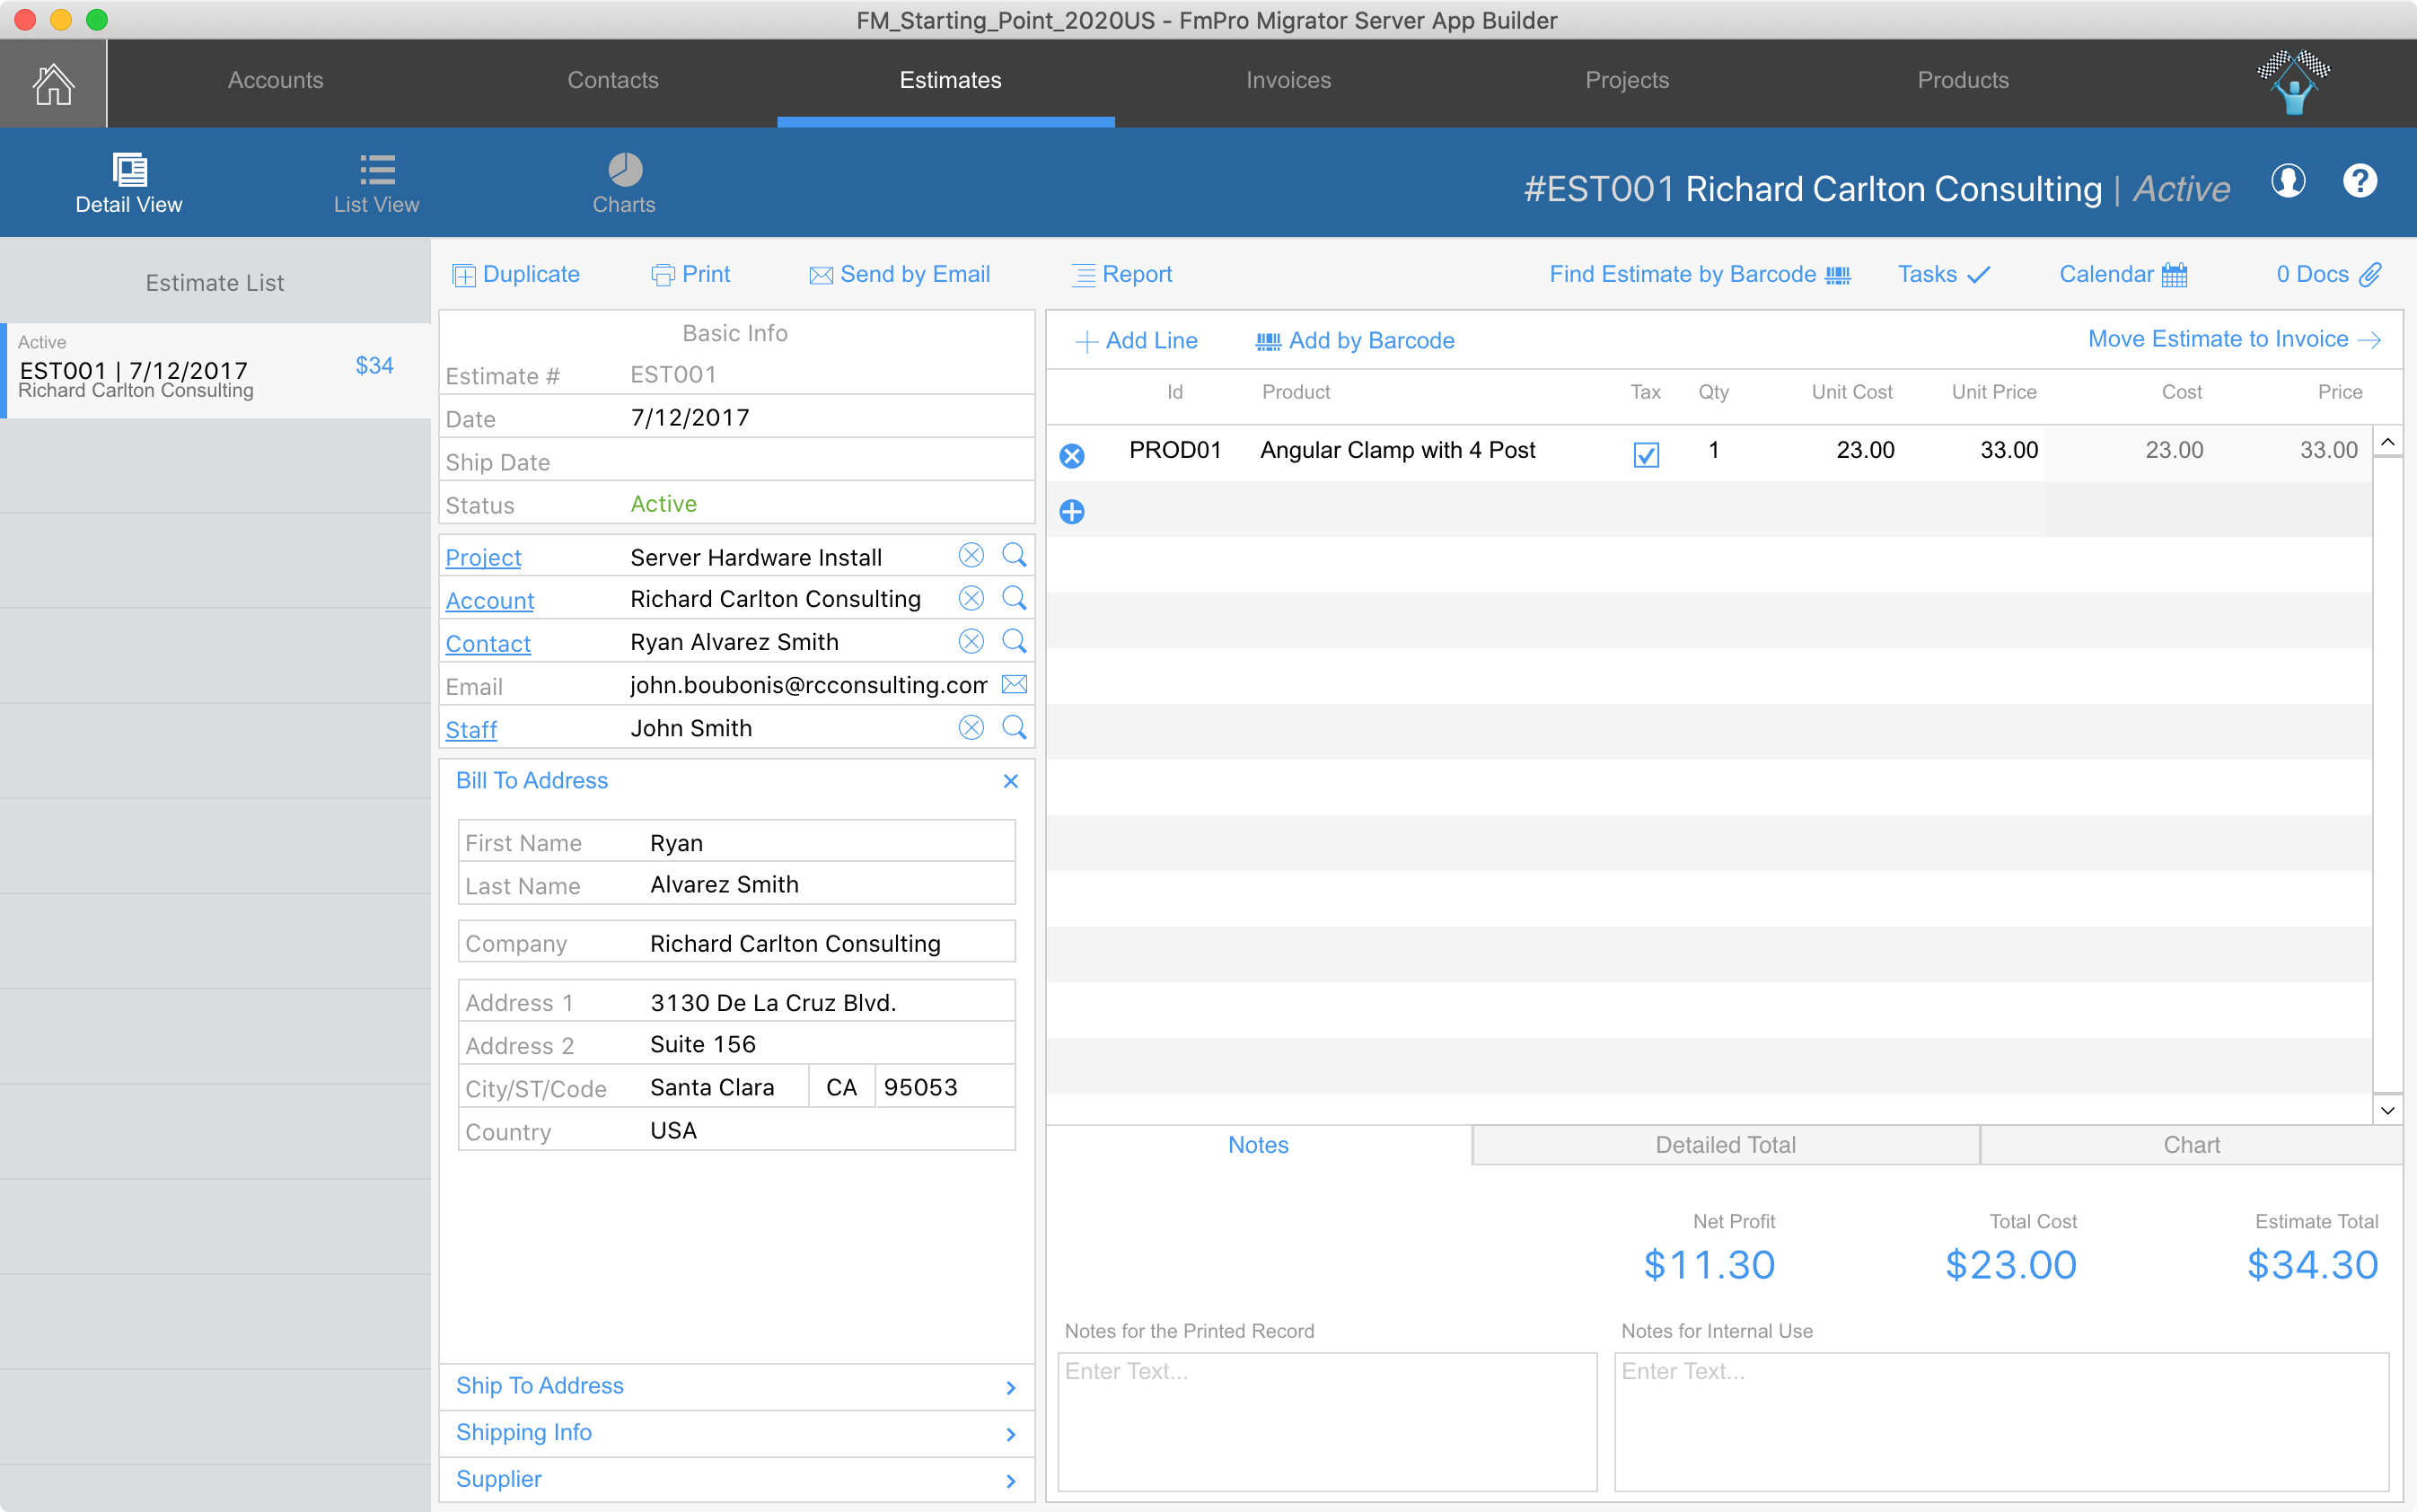Collapse the Bill To Address section
This screenshot has height=1512, width=2417.
click(x=1010, y=781)
